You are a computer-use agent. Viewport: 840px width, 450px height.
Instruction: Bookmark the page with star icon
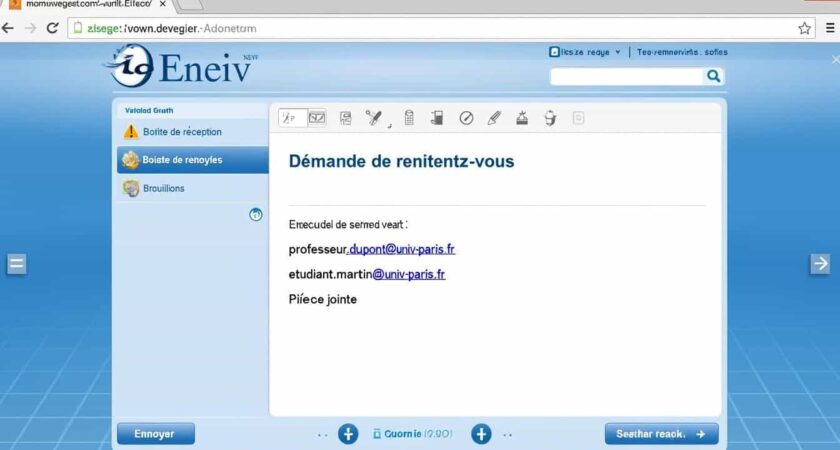805,28
